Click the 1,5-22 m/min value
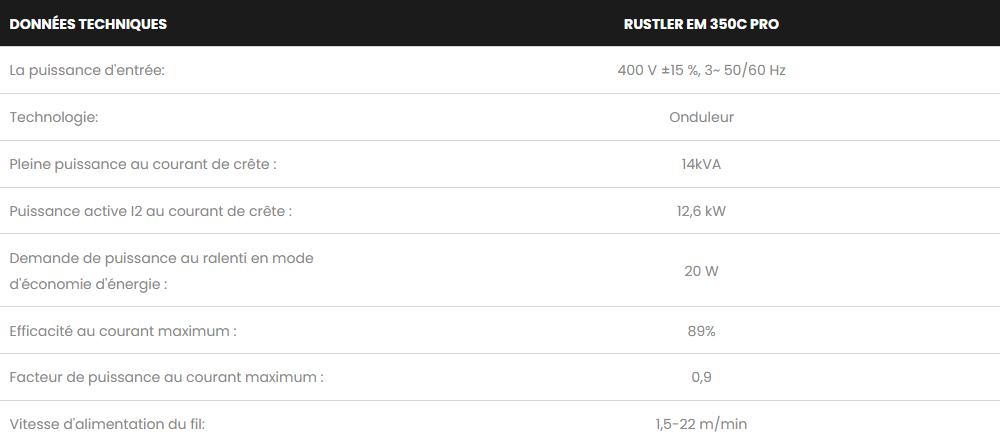The height and width of the screenshot is (444, 1002). pos(701,424)
